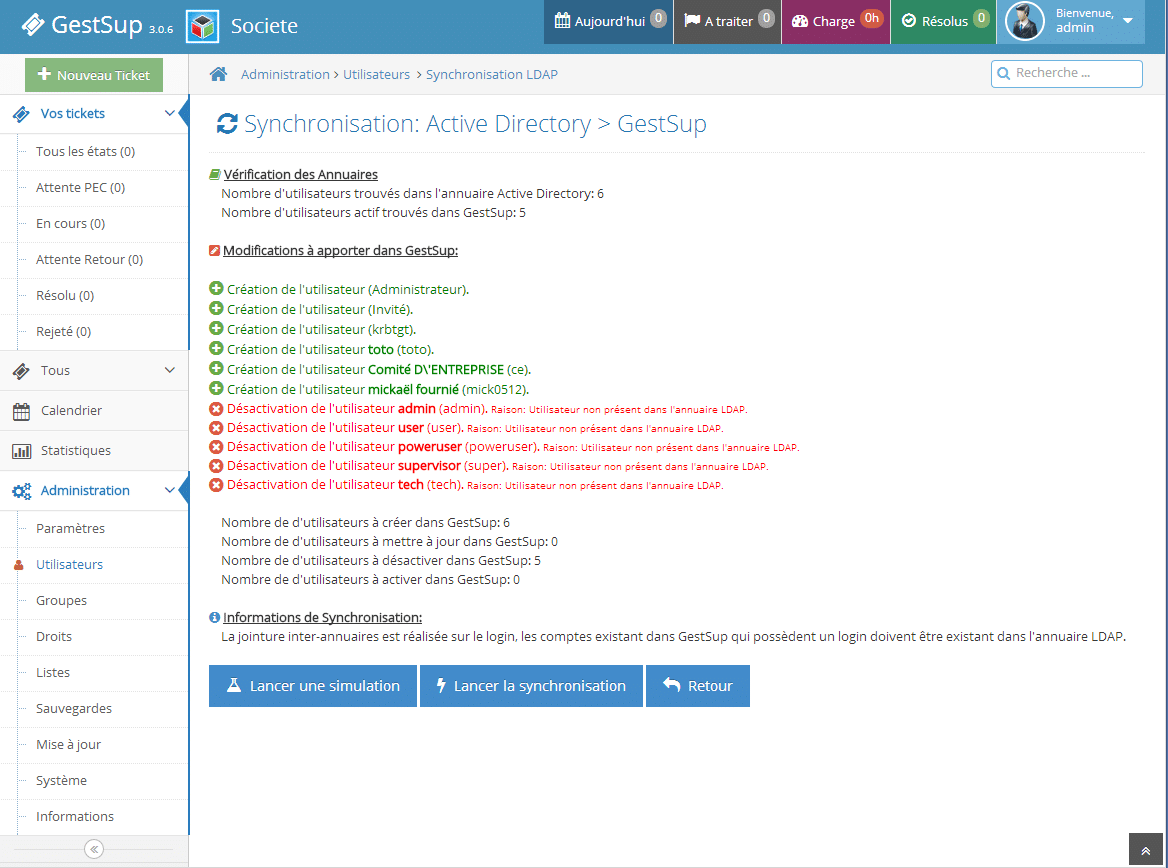Click the red X for admin deactivation
1168x868 pixels.
[x=216, y=409]
